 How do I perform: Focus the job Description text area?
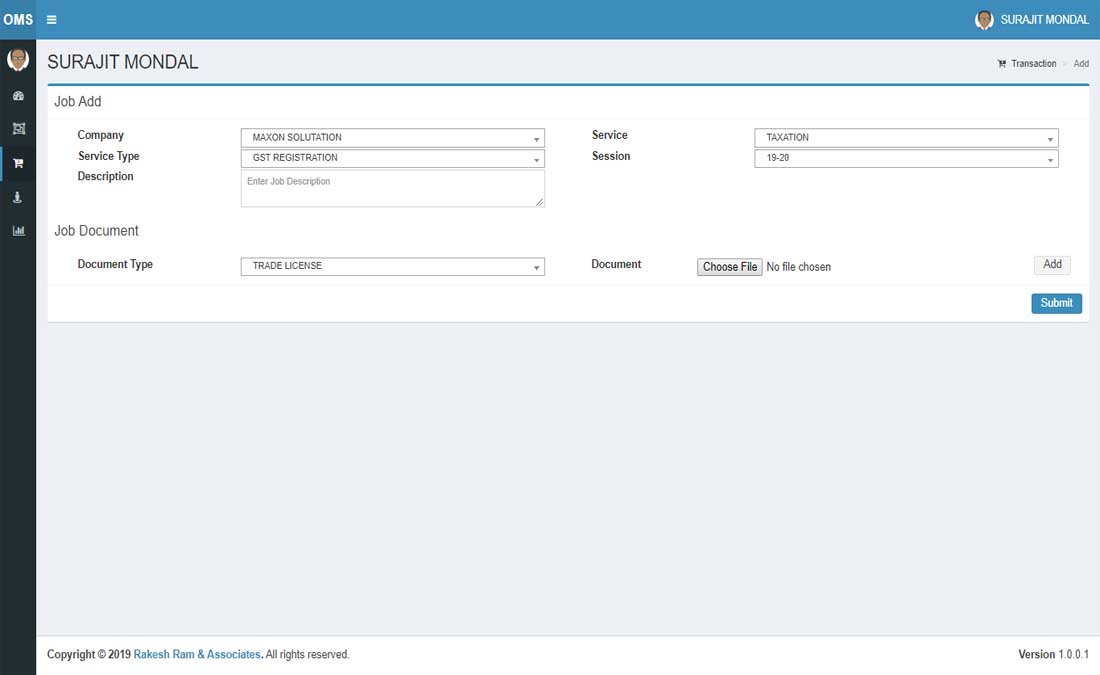pyautogui.click(x=392, y=188)
